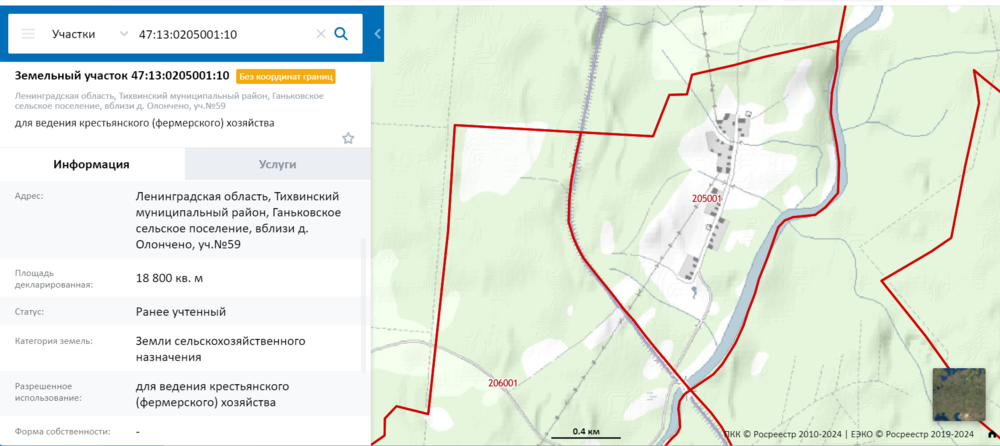The image size is (1000, 446).
Task: Collapse the side panel with left chevron
Action: (x=377, y=34)
